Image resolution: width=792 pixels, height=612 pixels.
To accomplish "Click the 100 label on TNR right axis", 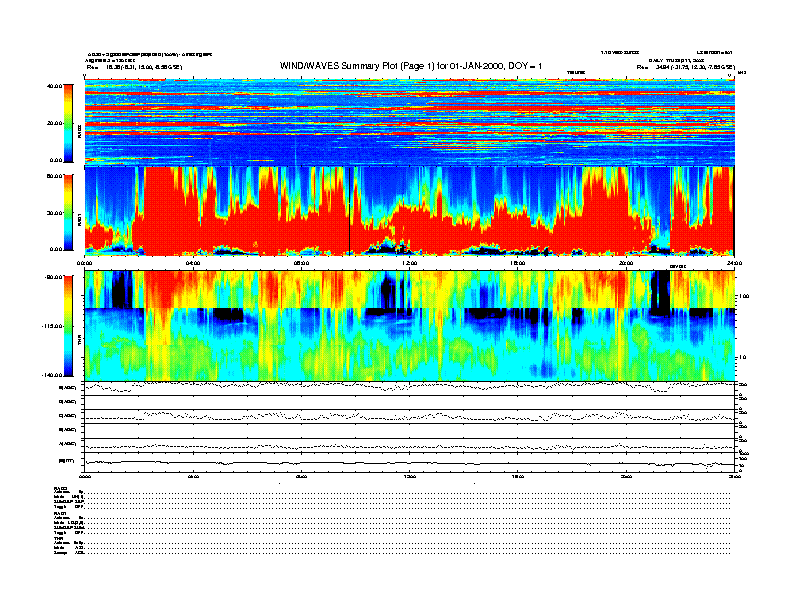I will [745, 296].
